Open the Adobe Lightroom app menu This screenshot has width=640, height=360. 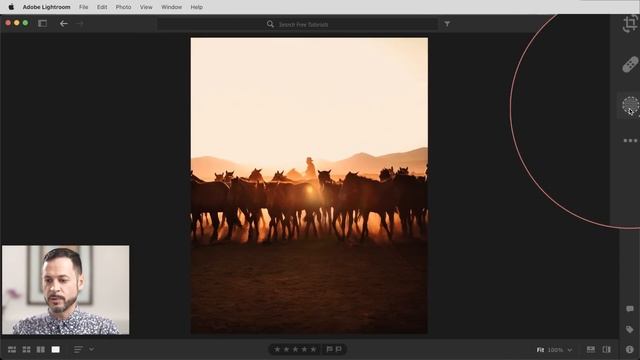point(47,7)
